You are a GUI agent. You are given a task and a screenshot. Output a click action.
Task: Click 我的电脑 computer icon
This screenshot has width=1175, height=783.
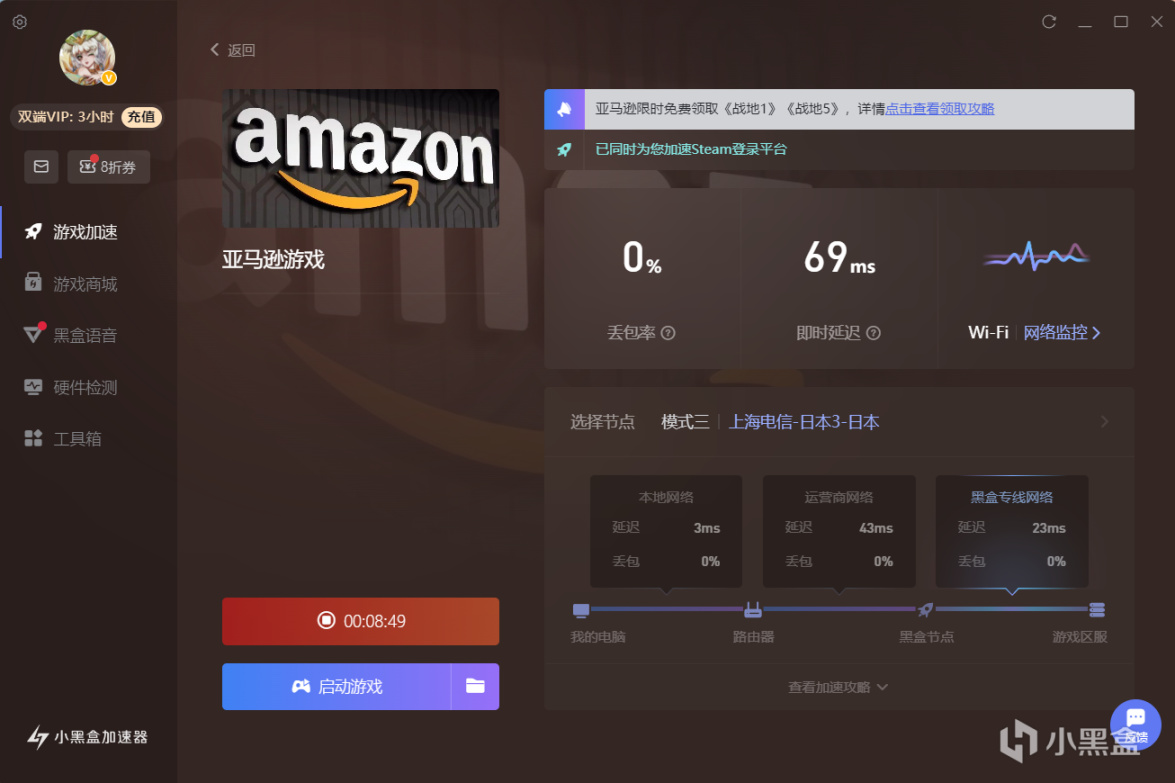581,610
